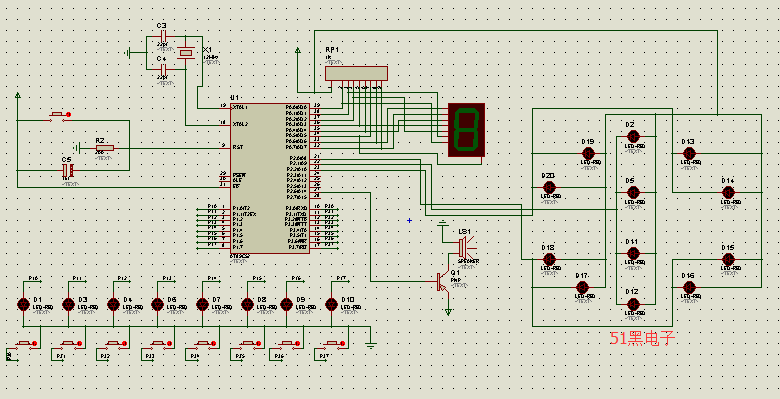This screenshot has height=399, width=780.
Task: Click capacitor C3 near the crystal
Action: pos(162,36)
